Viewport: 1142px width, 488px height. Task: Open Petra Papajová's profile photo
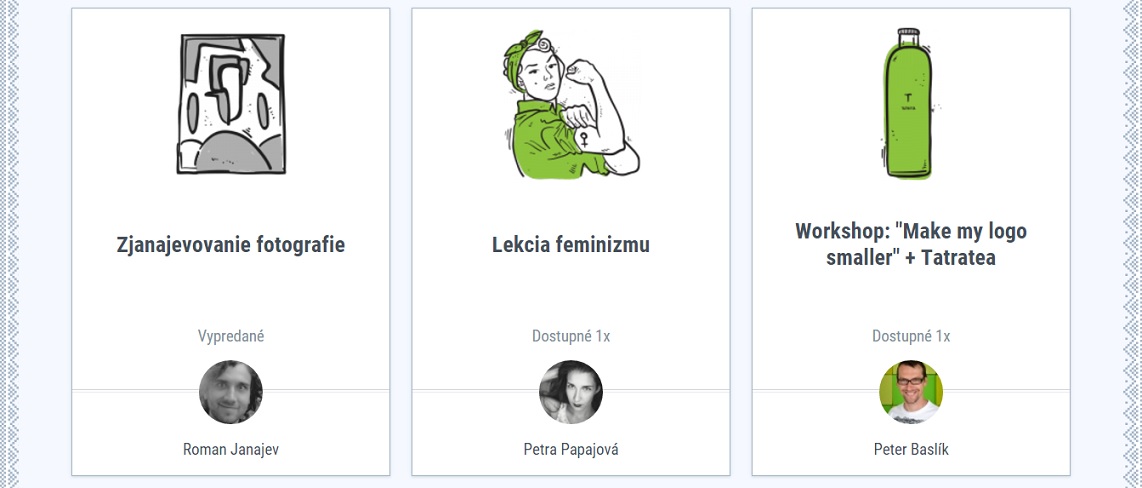coord(571,392)
